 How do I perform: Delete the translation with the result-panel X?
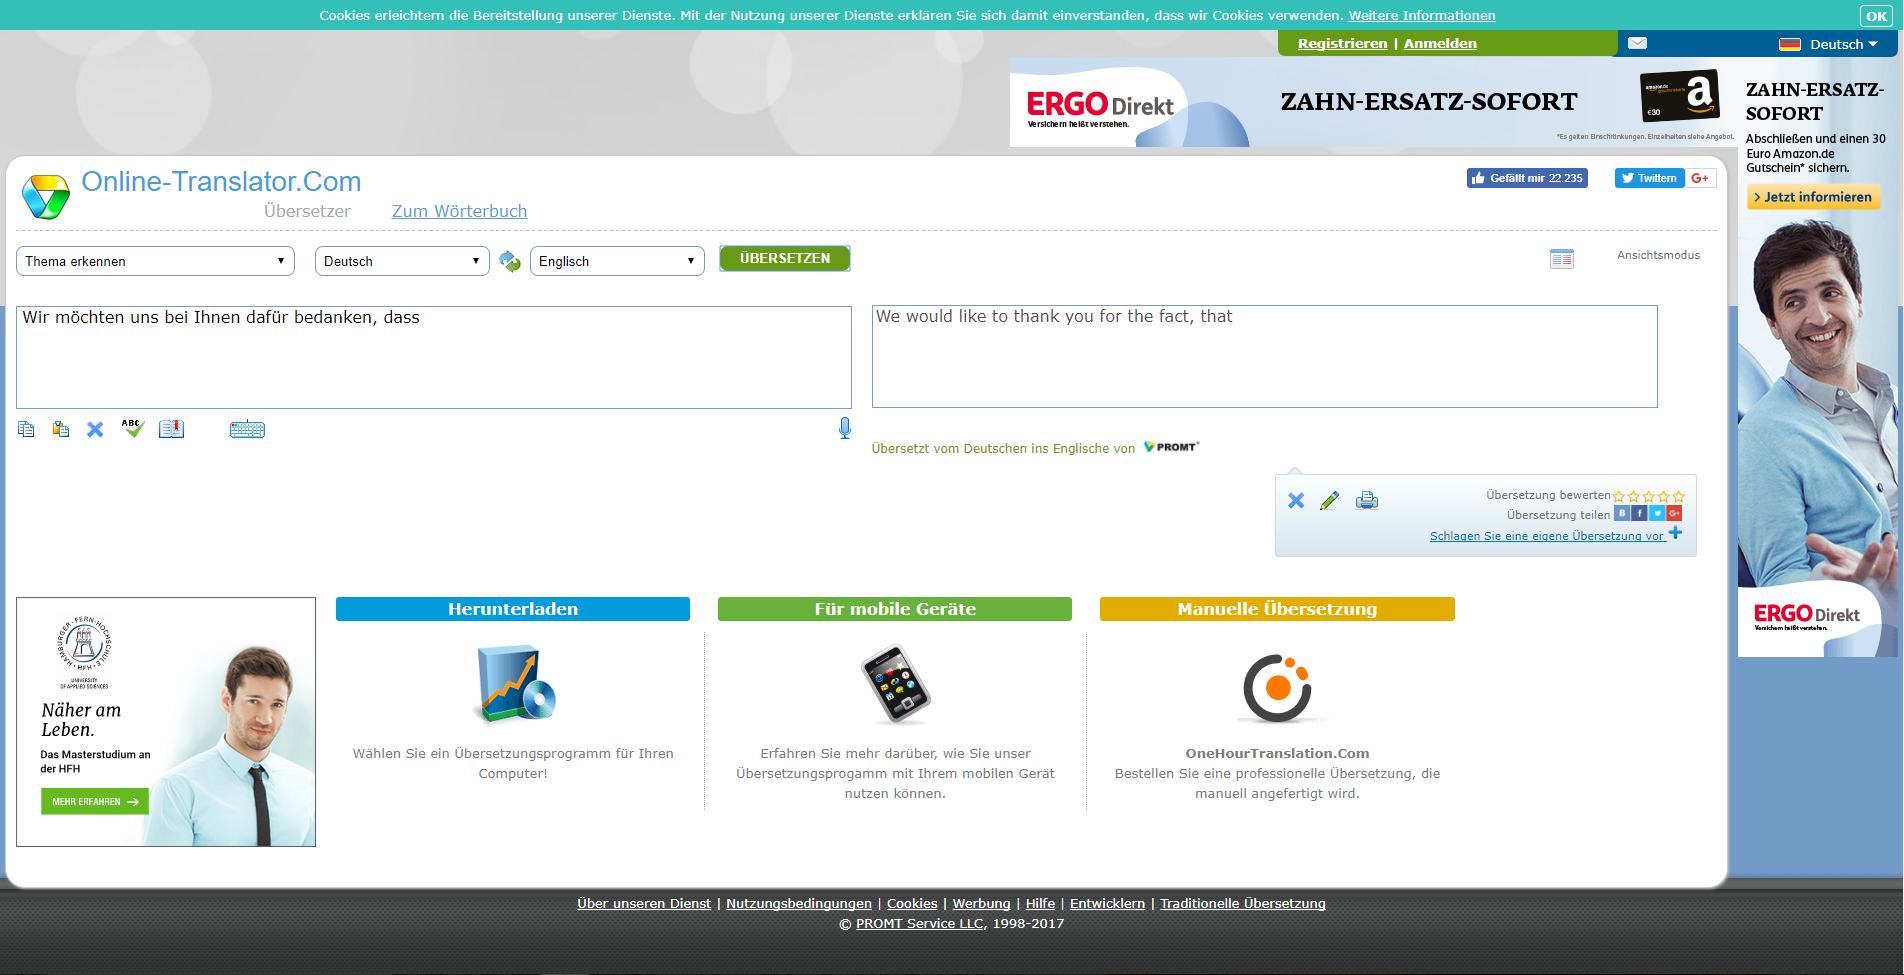click(x=1296, y=500)
